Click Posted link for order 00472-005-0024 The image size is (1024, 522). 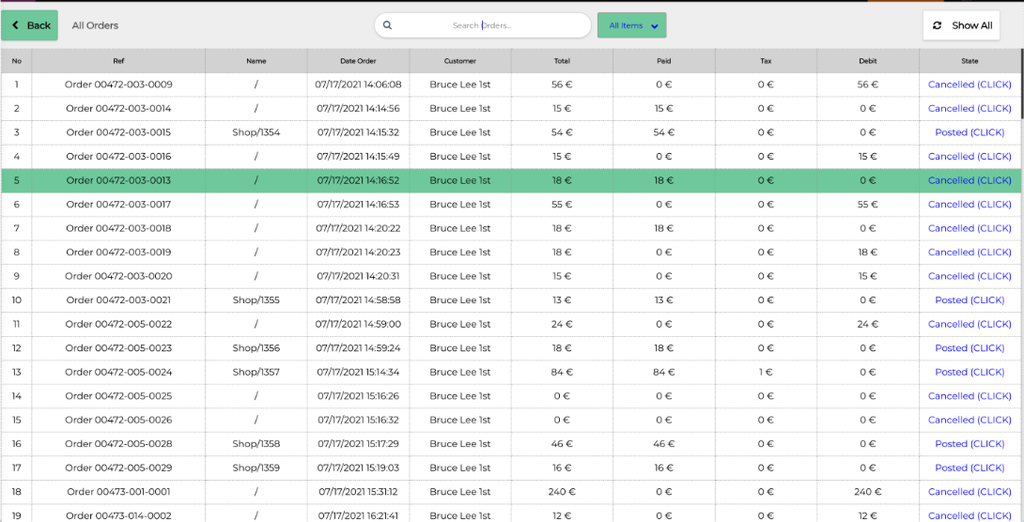pos(969,372)
